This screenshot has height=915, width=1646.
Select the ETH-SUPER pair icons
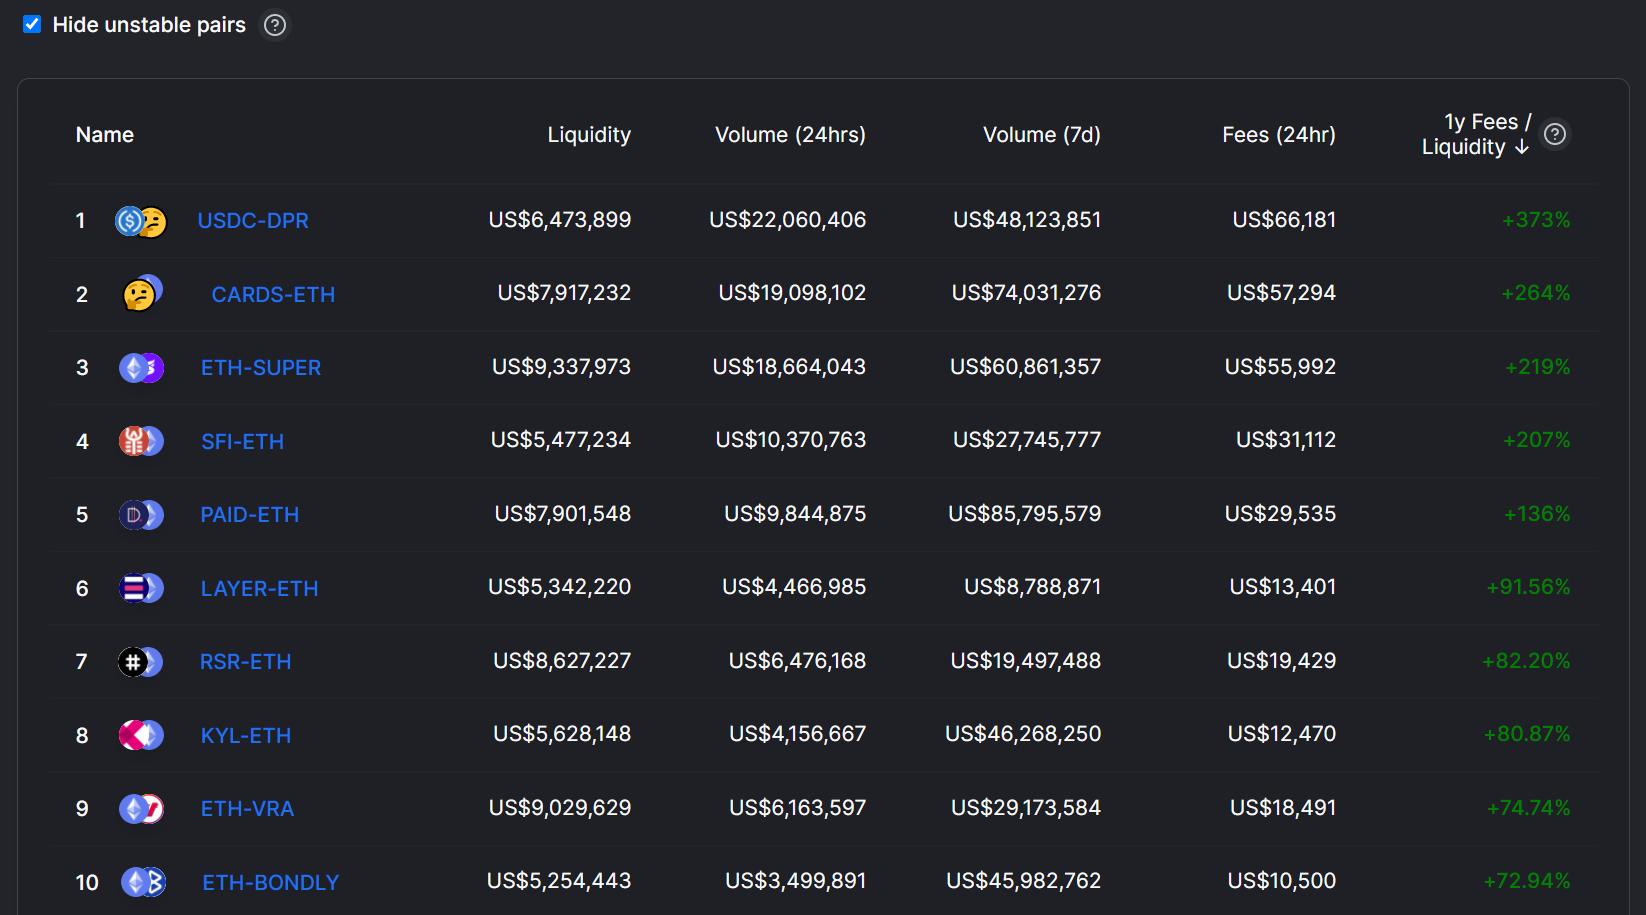coord(140,367)
